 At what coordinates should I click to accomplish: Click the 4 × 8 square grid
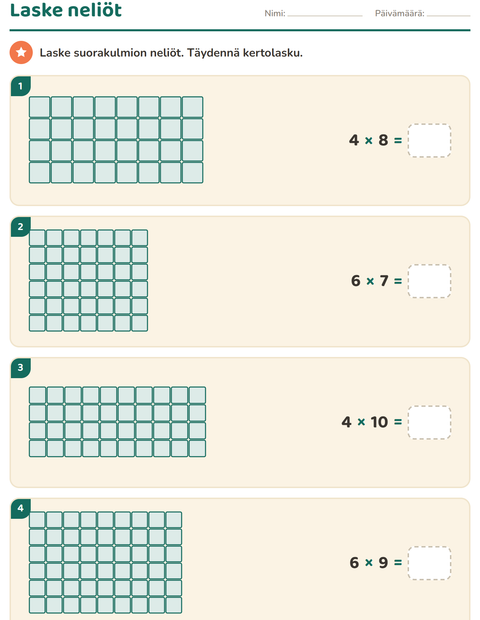[116, 140]
